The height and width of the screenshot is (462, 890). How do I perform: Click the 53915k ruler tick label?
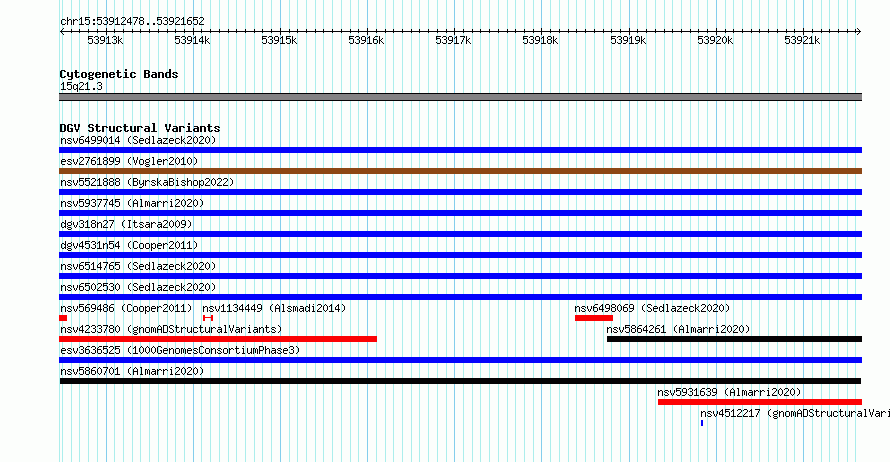[x=279, y=40]
